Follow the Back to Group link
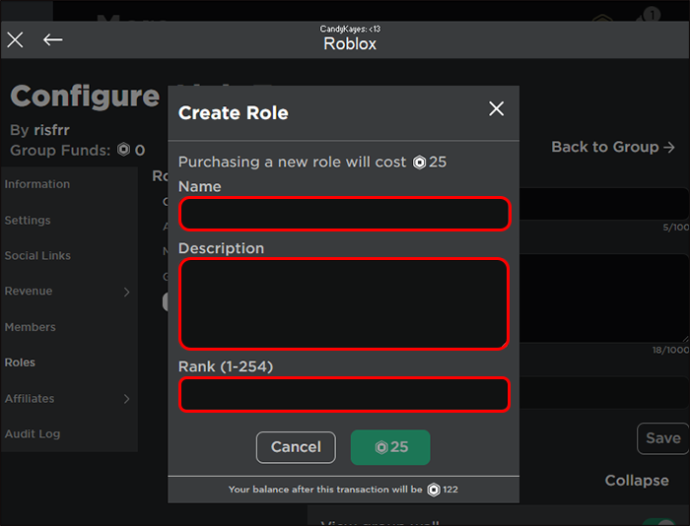The height and width of the screenshot is (526, 690). (613, 147)
